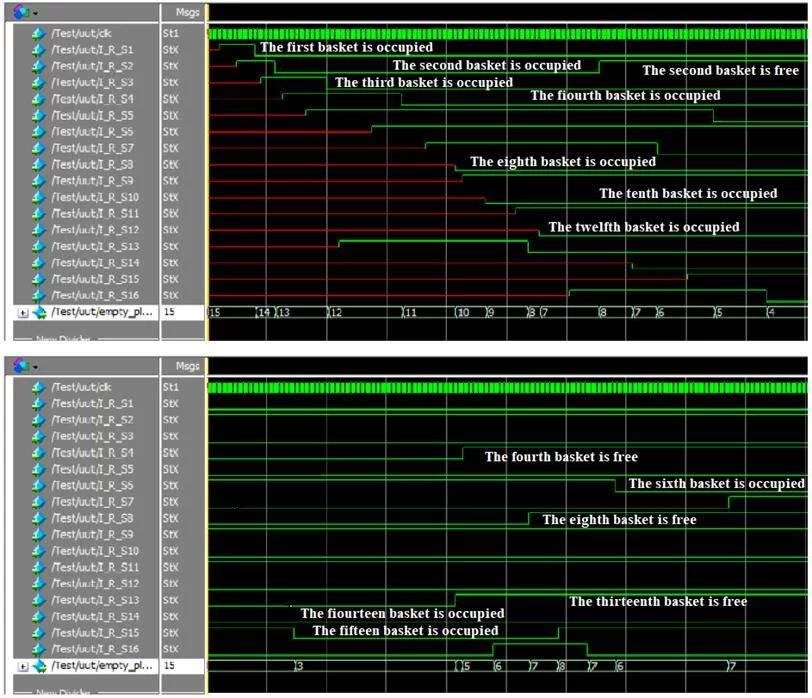Click the I_R_S15 signal icon in the lower panel

tap(39, 633)
